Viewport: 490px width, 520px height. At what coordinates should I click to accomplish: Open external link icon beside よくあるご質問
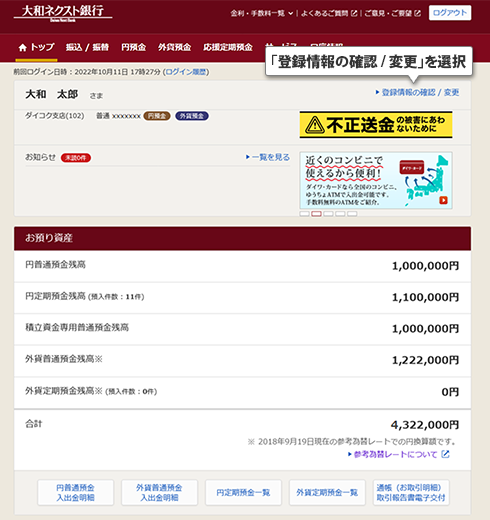click(x=354, y=13)
